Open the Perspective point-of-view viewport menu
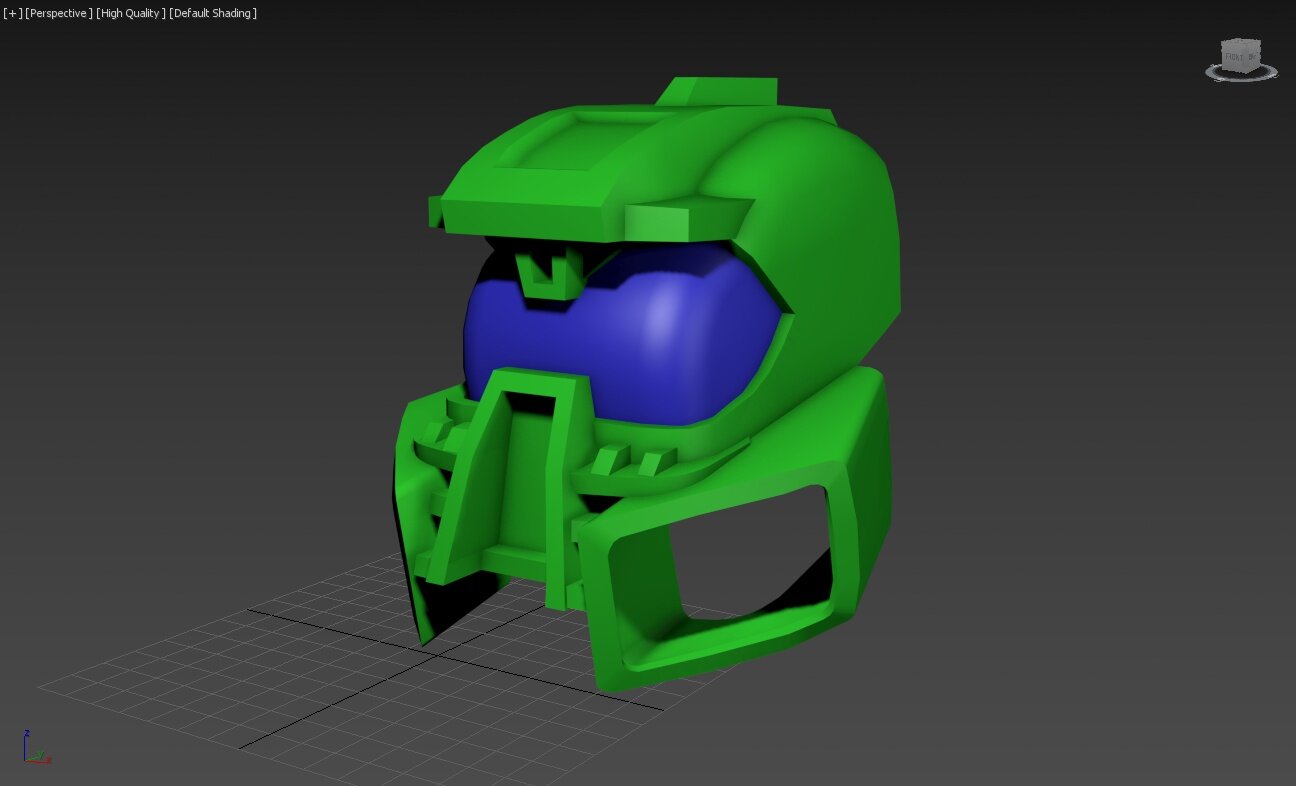The width and height of the screenshot is (1296, 786). point(58,13)
